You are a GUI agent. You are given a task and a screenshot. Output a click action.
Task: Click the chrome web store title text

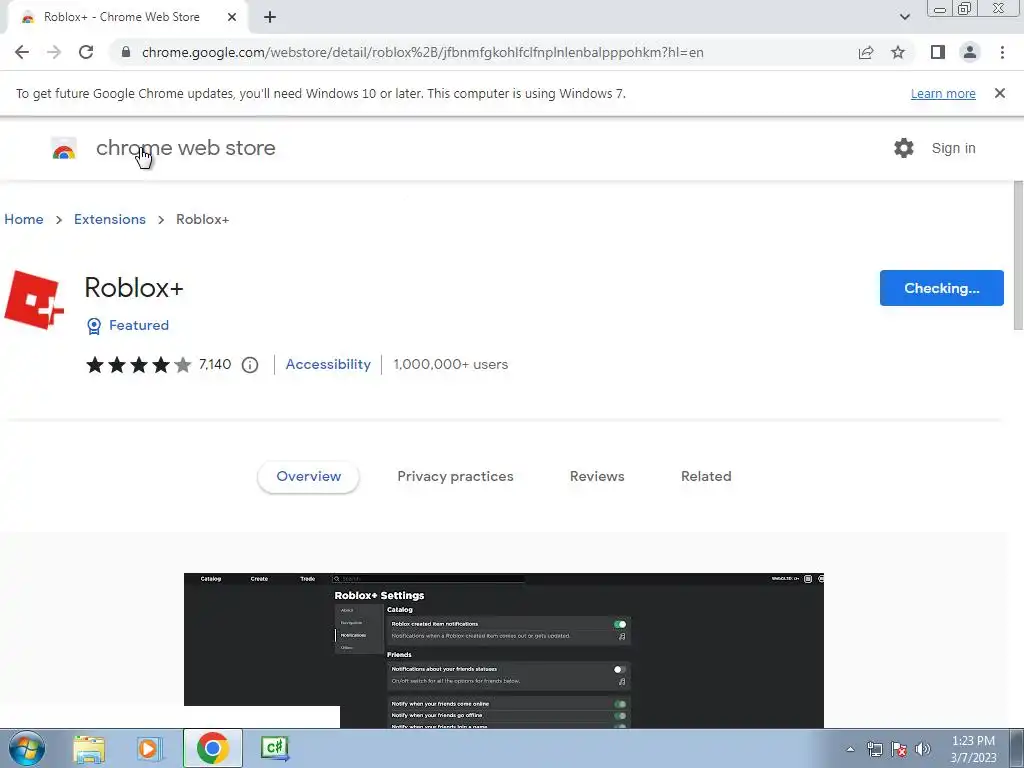185,148
